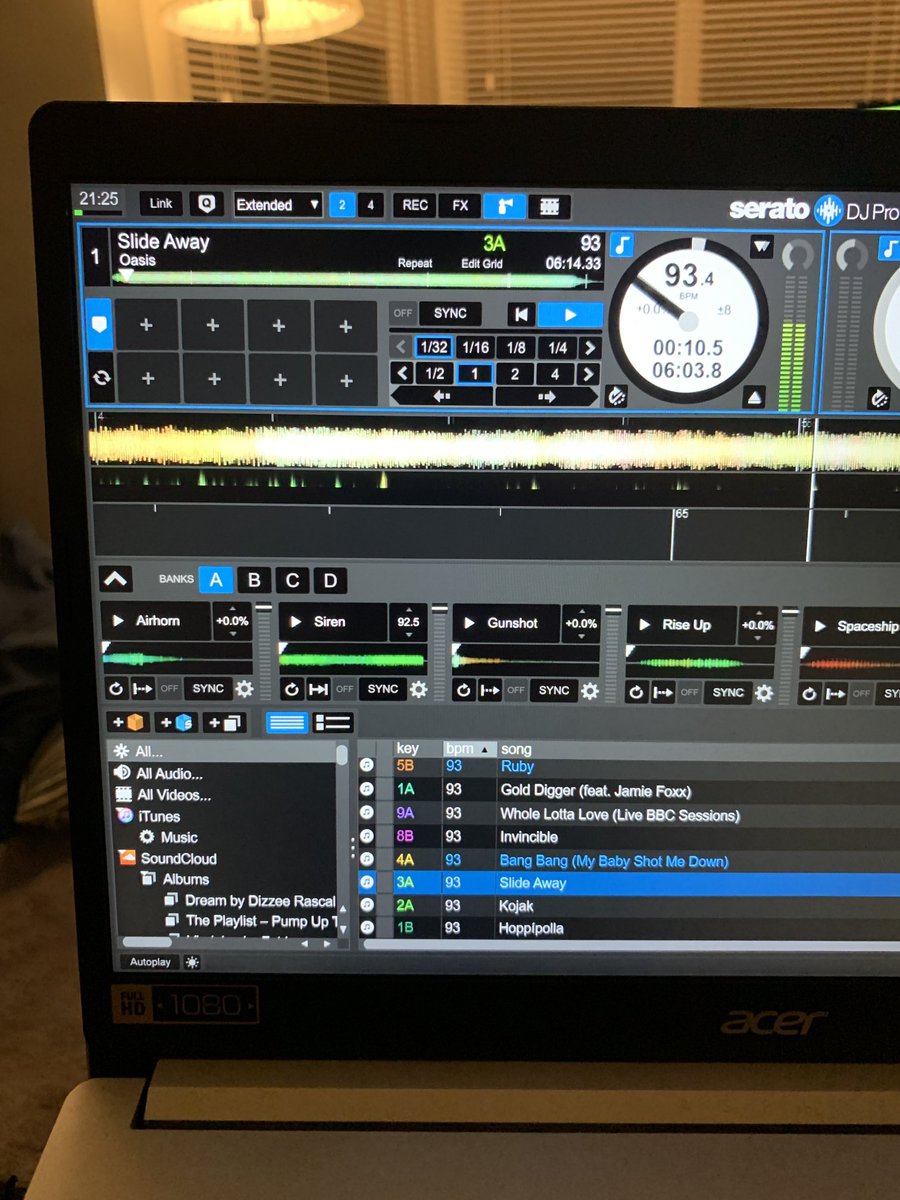Enable SYNC on deck 1
Viewport: 900px width, 1200px height.
[450, 313]
